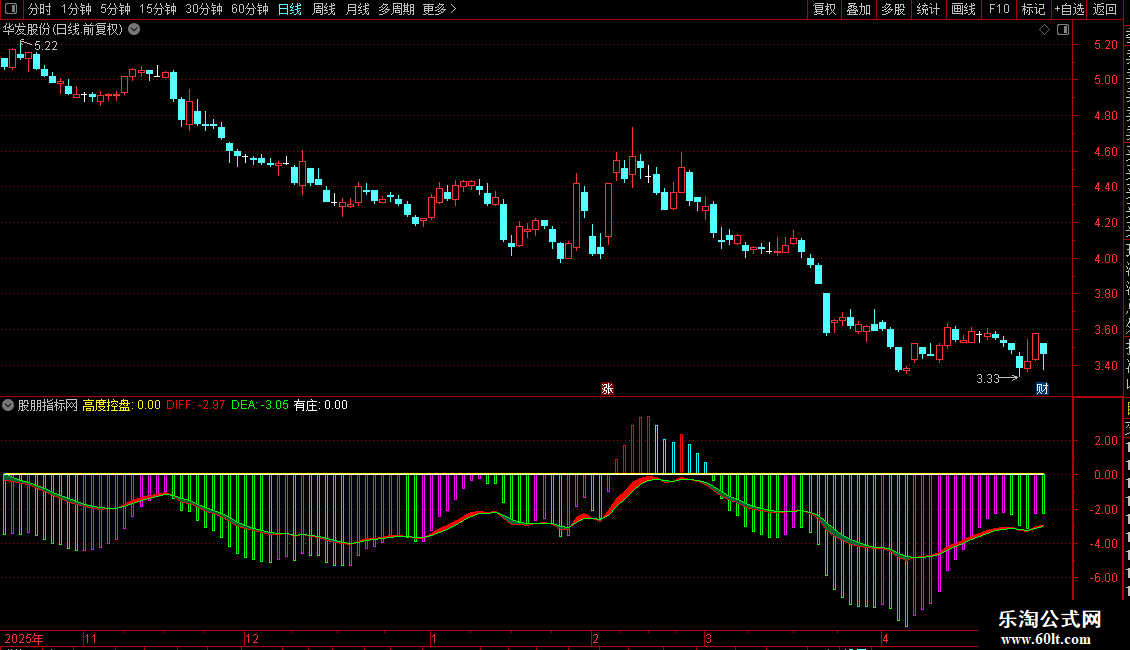Click the 高度控盘 value label
Viewport: 1130px width, 650px height.
(121, 405)
